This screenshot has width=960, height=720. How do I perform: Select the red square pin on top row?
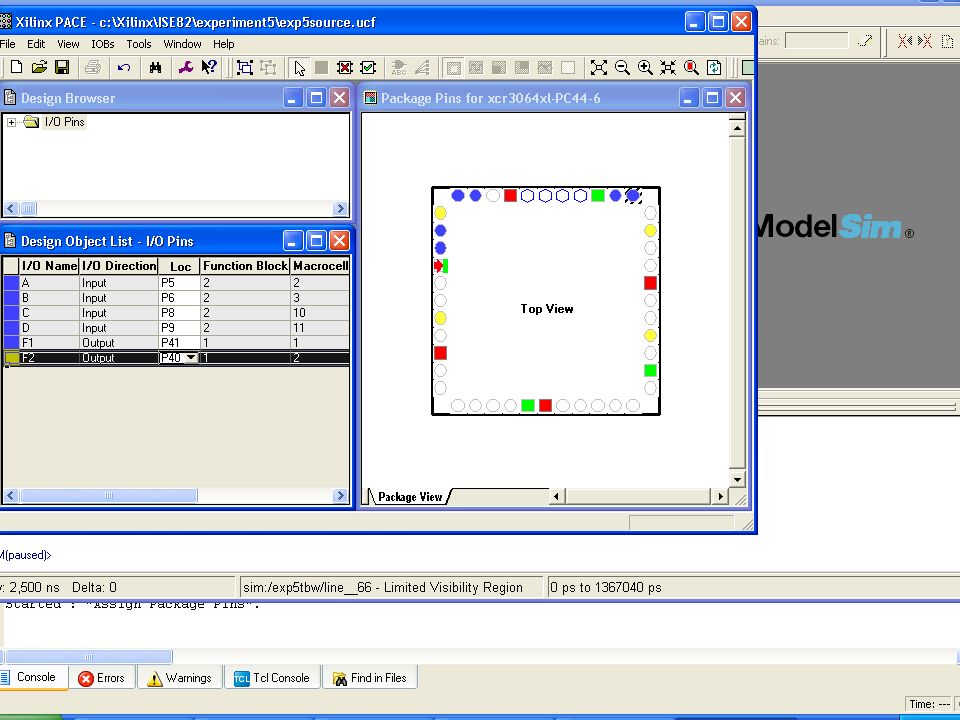(510, 196)
